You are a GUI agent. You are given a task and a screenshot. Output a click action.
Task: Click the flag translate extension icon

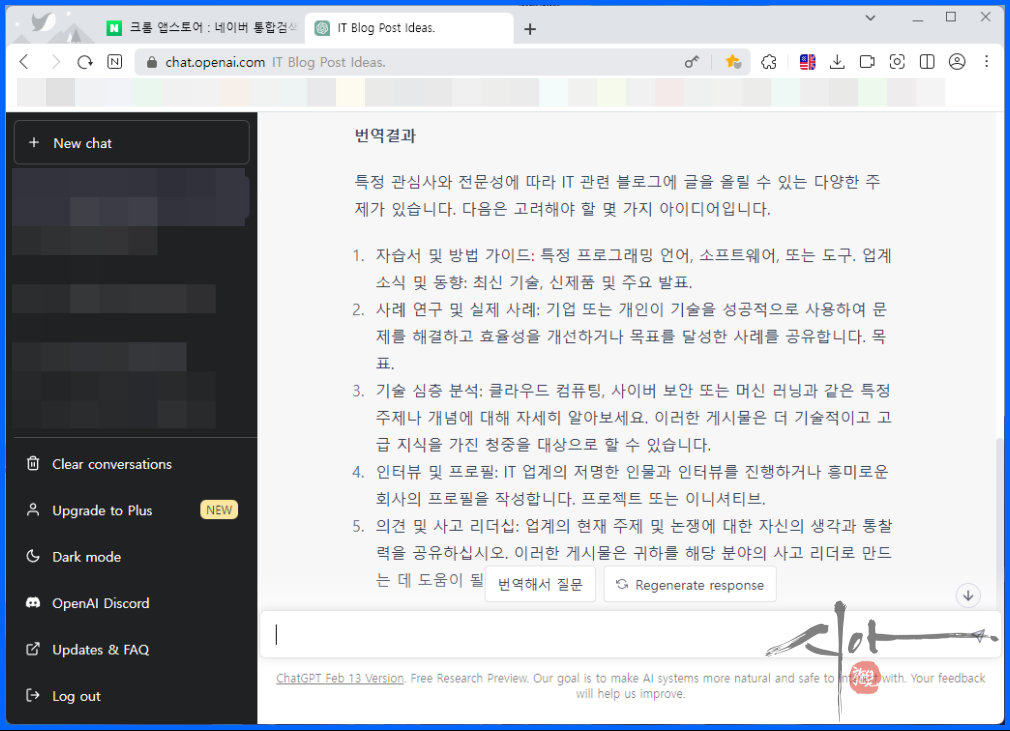[808, 62]
